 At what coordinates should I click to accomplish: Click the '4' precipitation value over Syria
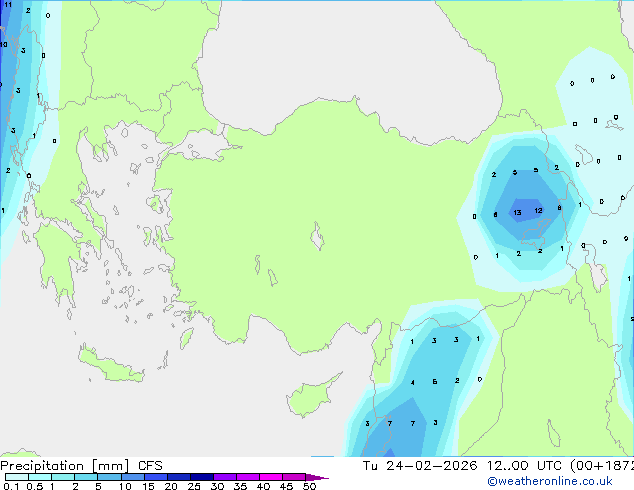[412, 382]
